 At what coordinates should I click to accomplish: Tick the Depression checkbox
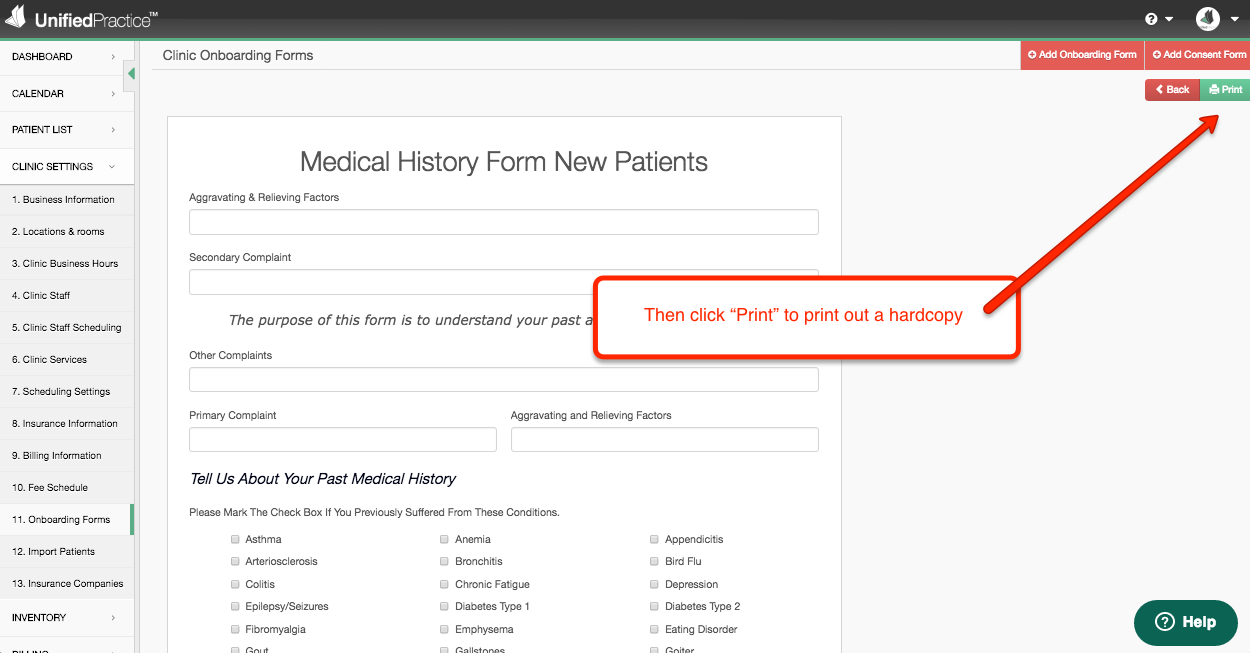[654, 584]
